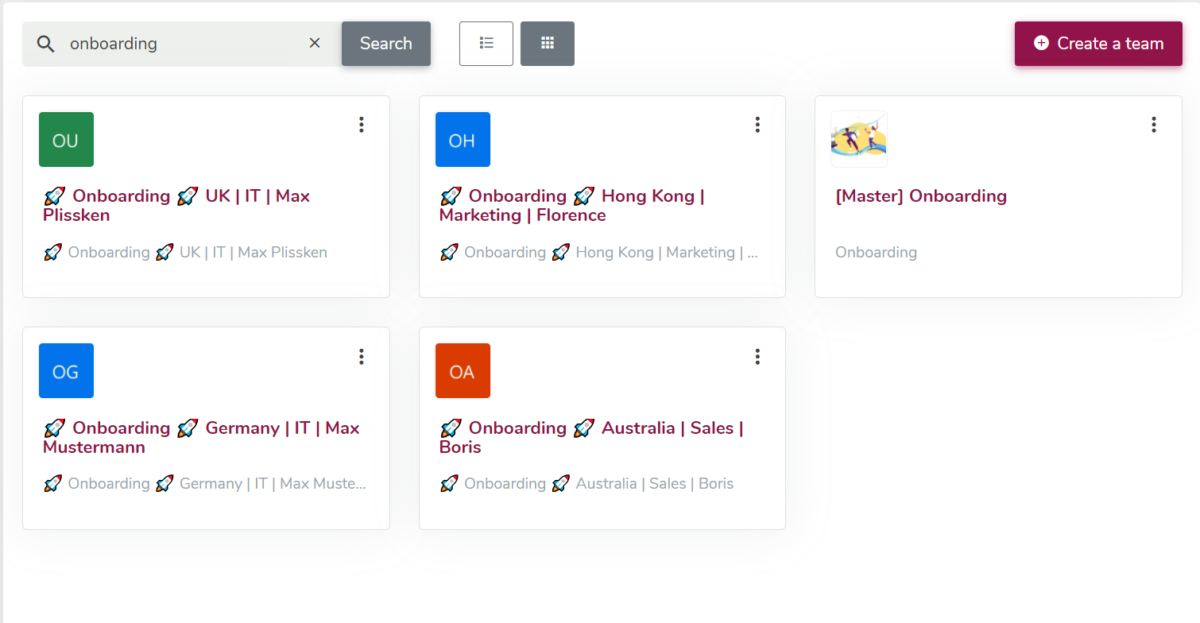Open options menu on Hong Kong Marketing card
This screenshot has width=1200, height=623.
click(x=757, y=124)
